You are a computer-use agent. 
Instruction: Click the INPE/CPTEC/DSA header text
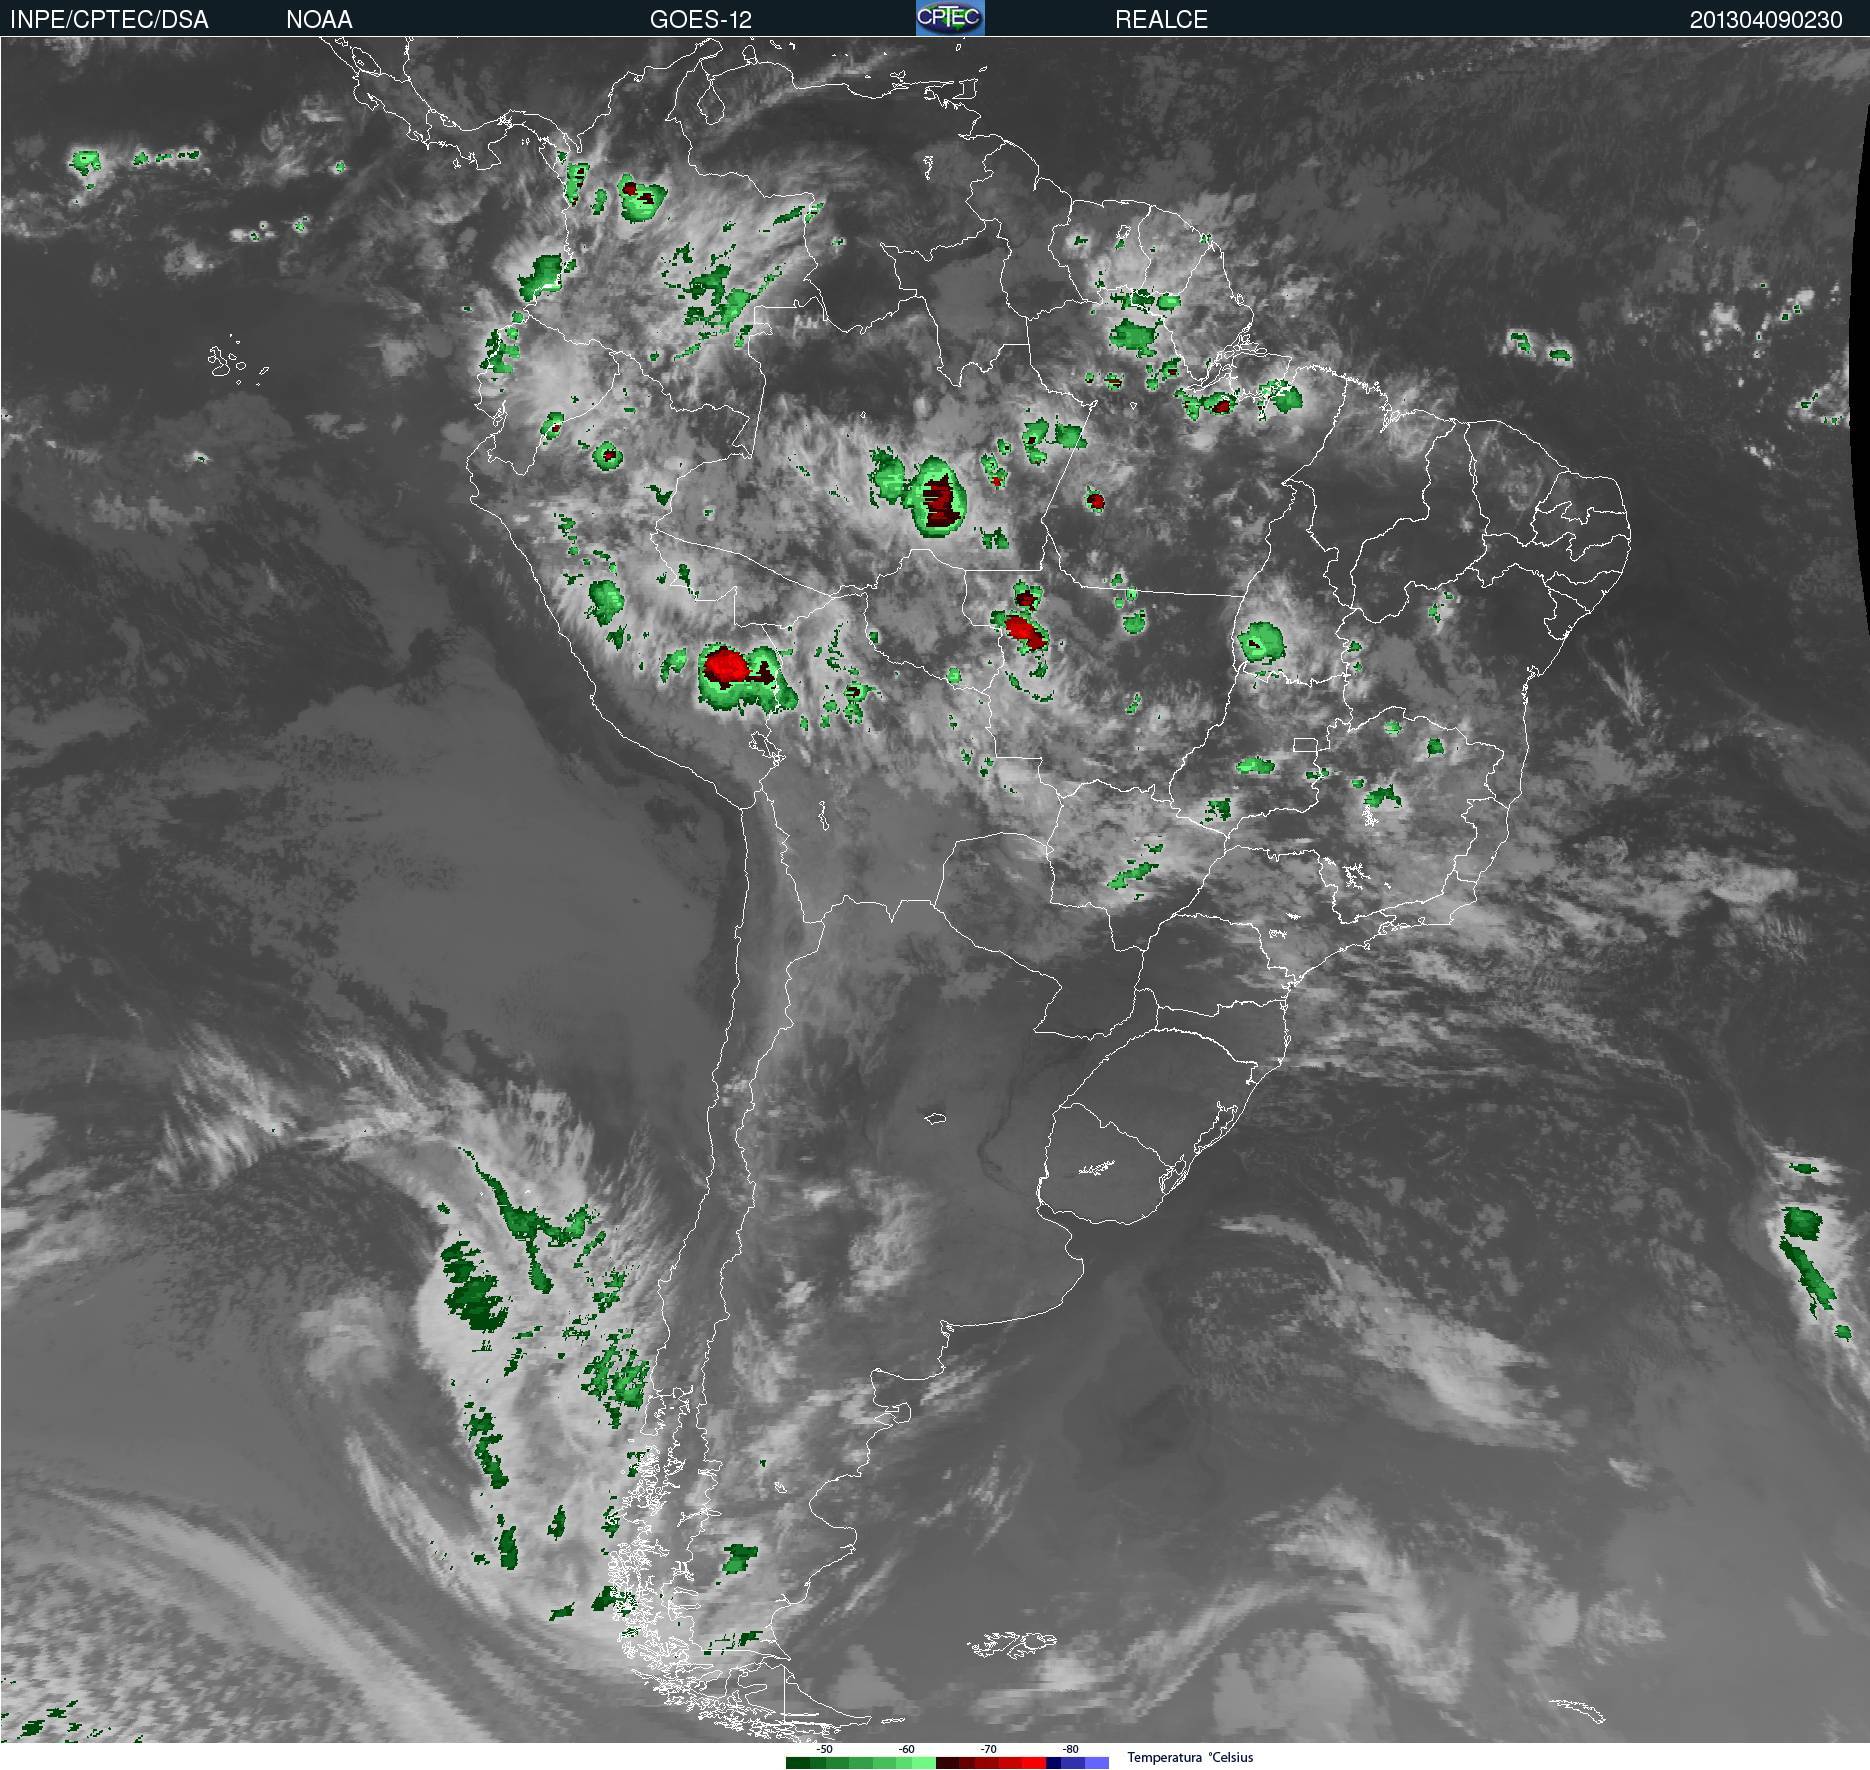click(109, 20)
